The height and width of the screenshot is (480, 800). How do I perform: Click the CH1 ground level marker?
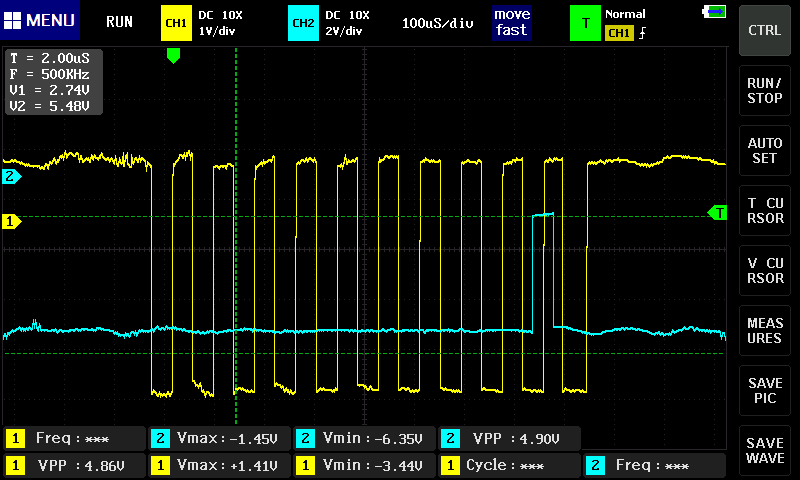click(x=11, y=221)
